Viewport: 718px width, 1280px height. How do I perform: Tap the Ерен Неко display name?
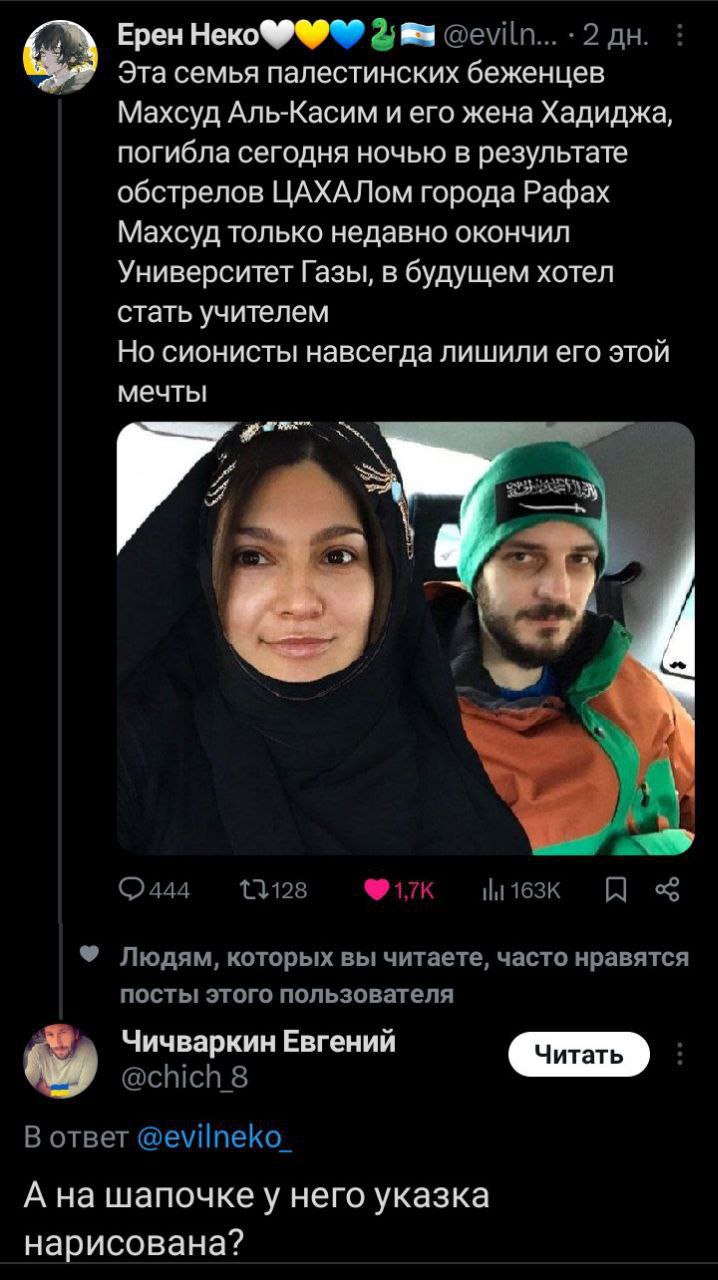[x=189, y=38]
